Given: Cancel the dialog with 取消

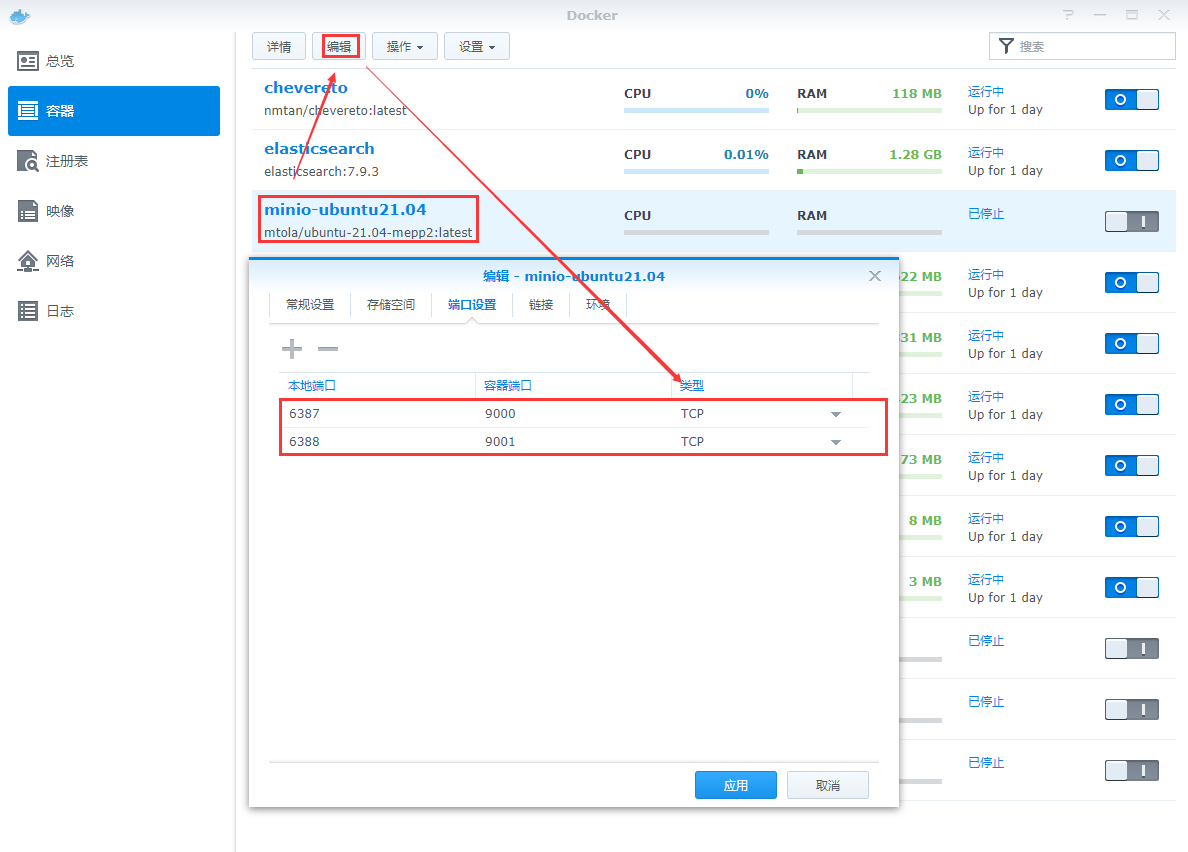Looking at the screenshot, I should (x=828, y=785).
